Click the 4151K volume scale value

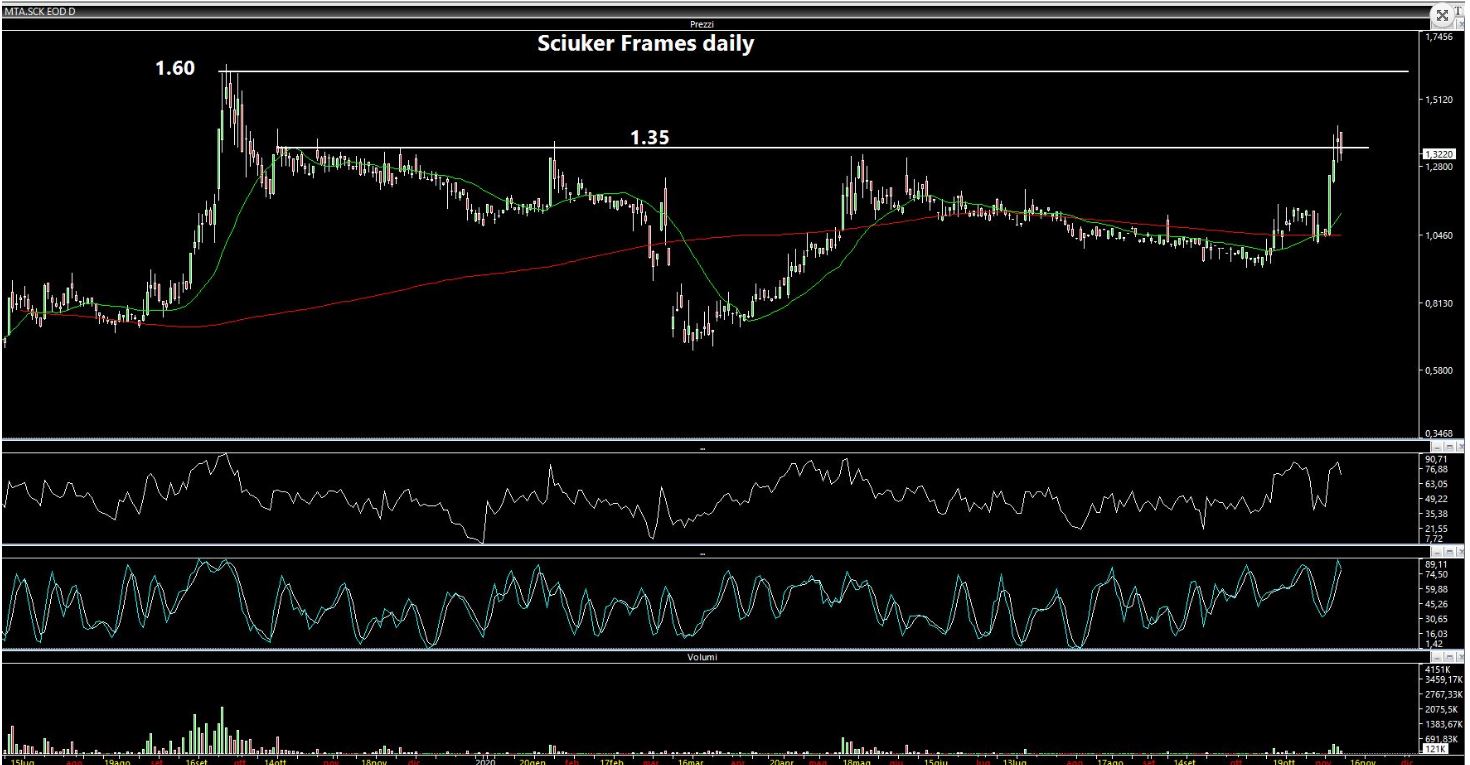click(1438, 668)
